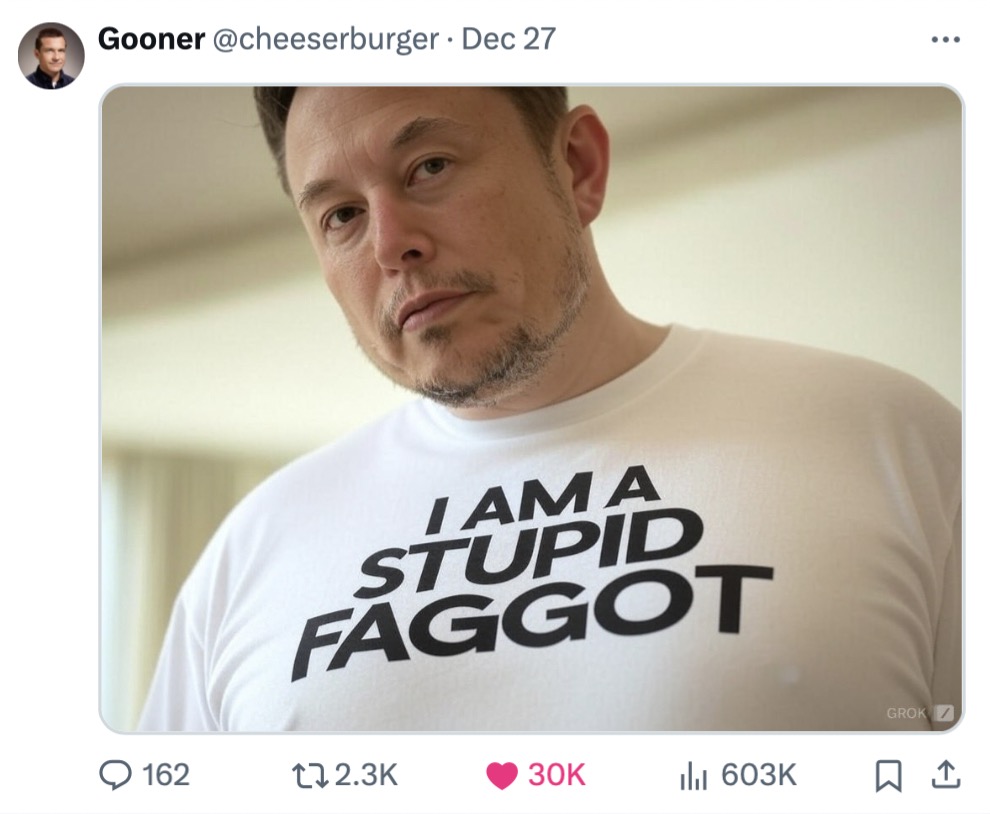Open the share arrow icon
Screen dimensions: 990x814
coord(946,774)
